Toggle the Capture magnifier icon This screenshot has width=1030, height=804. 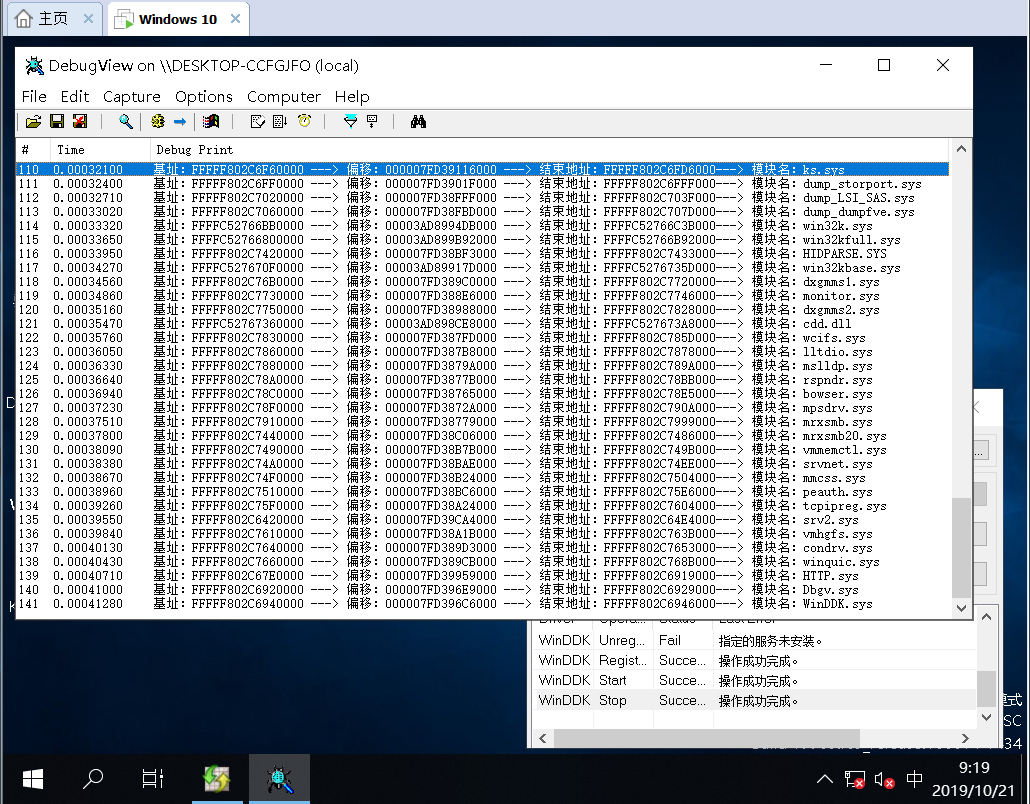point(125,122)
